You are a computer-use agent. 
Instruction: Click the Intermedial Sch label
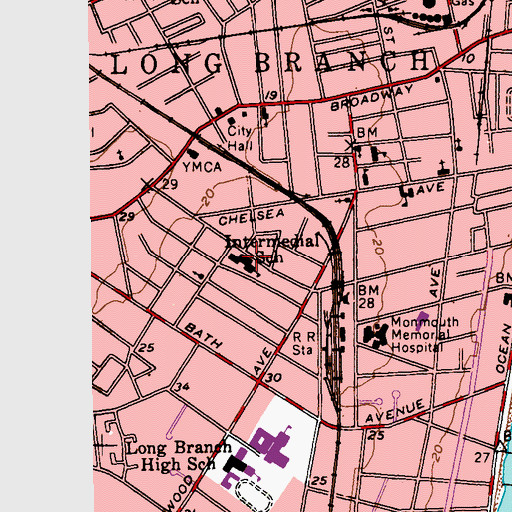click(x=272, y=248)
